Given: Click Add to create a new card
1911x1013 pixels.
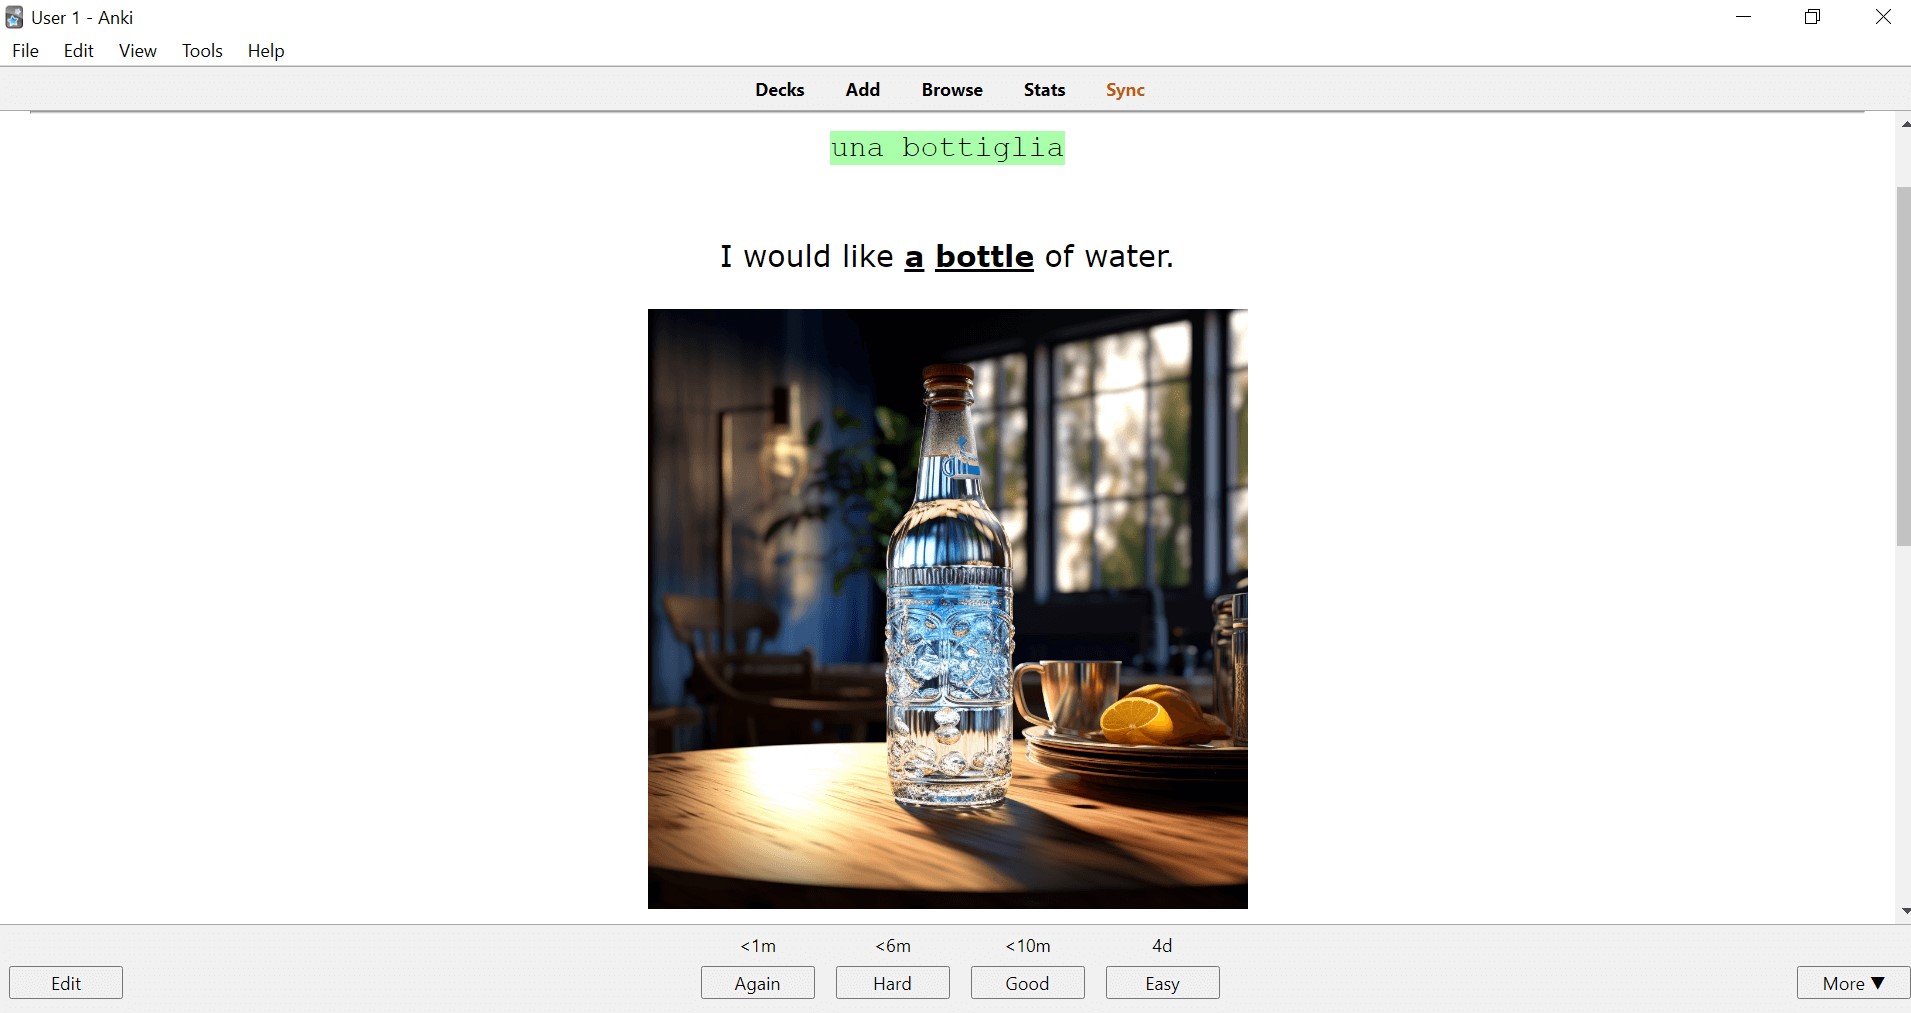Looking at the screenshot, I should click(x=862, y=90).
